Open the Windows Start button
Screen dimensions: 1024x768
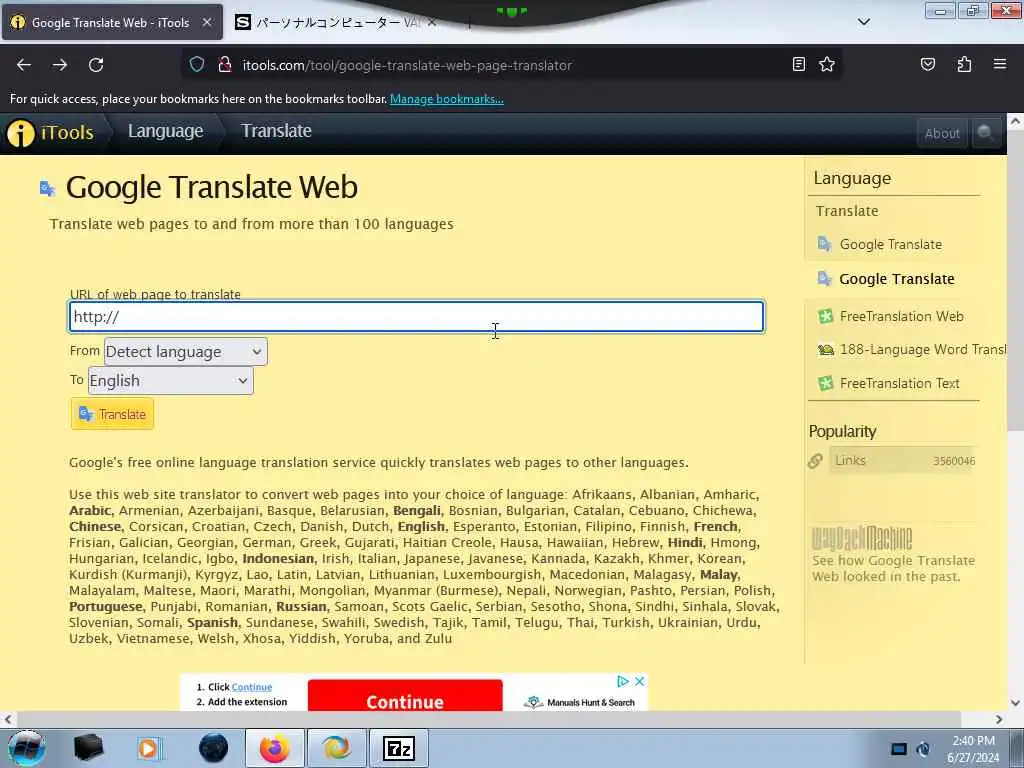[26, 748]
